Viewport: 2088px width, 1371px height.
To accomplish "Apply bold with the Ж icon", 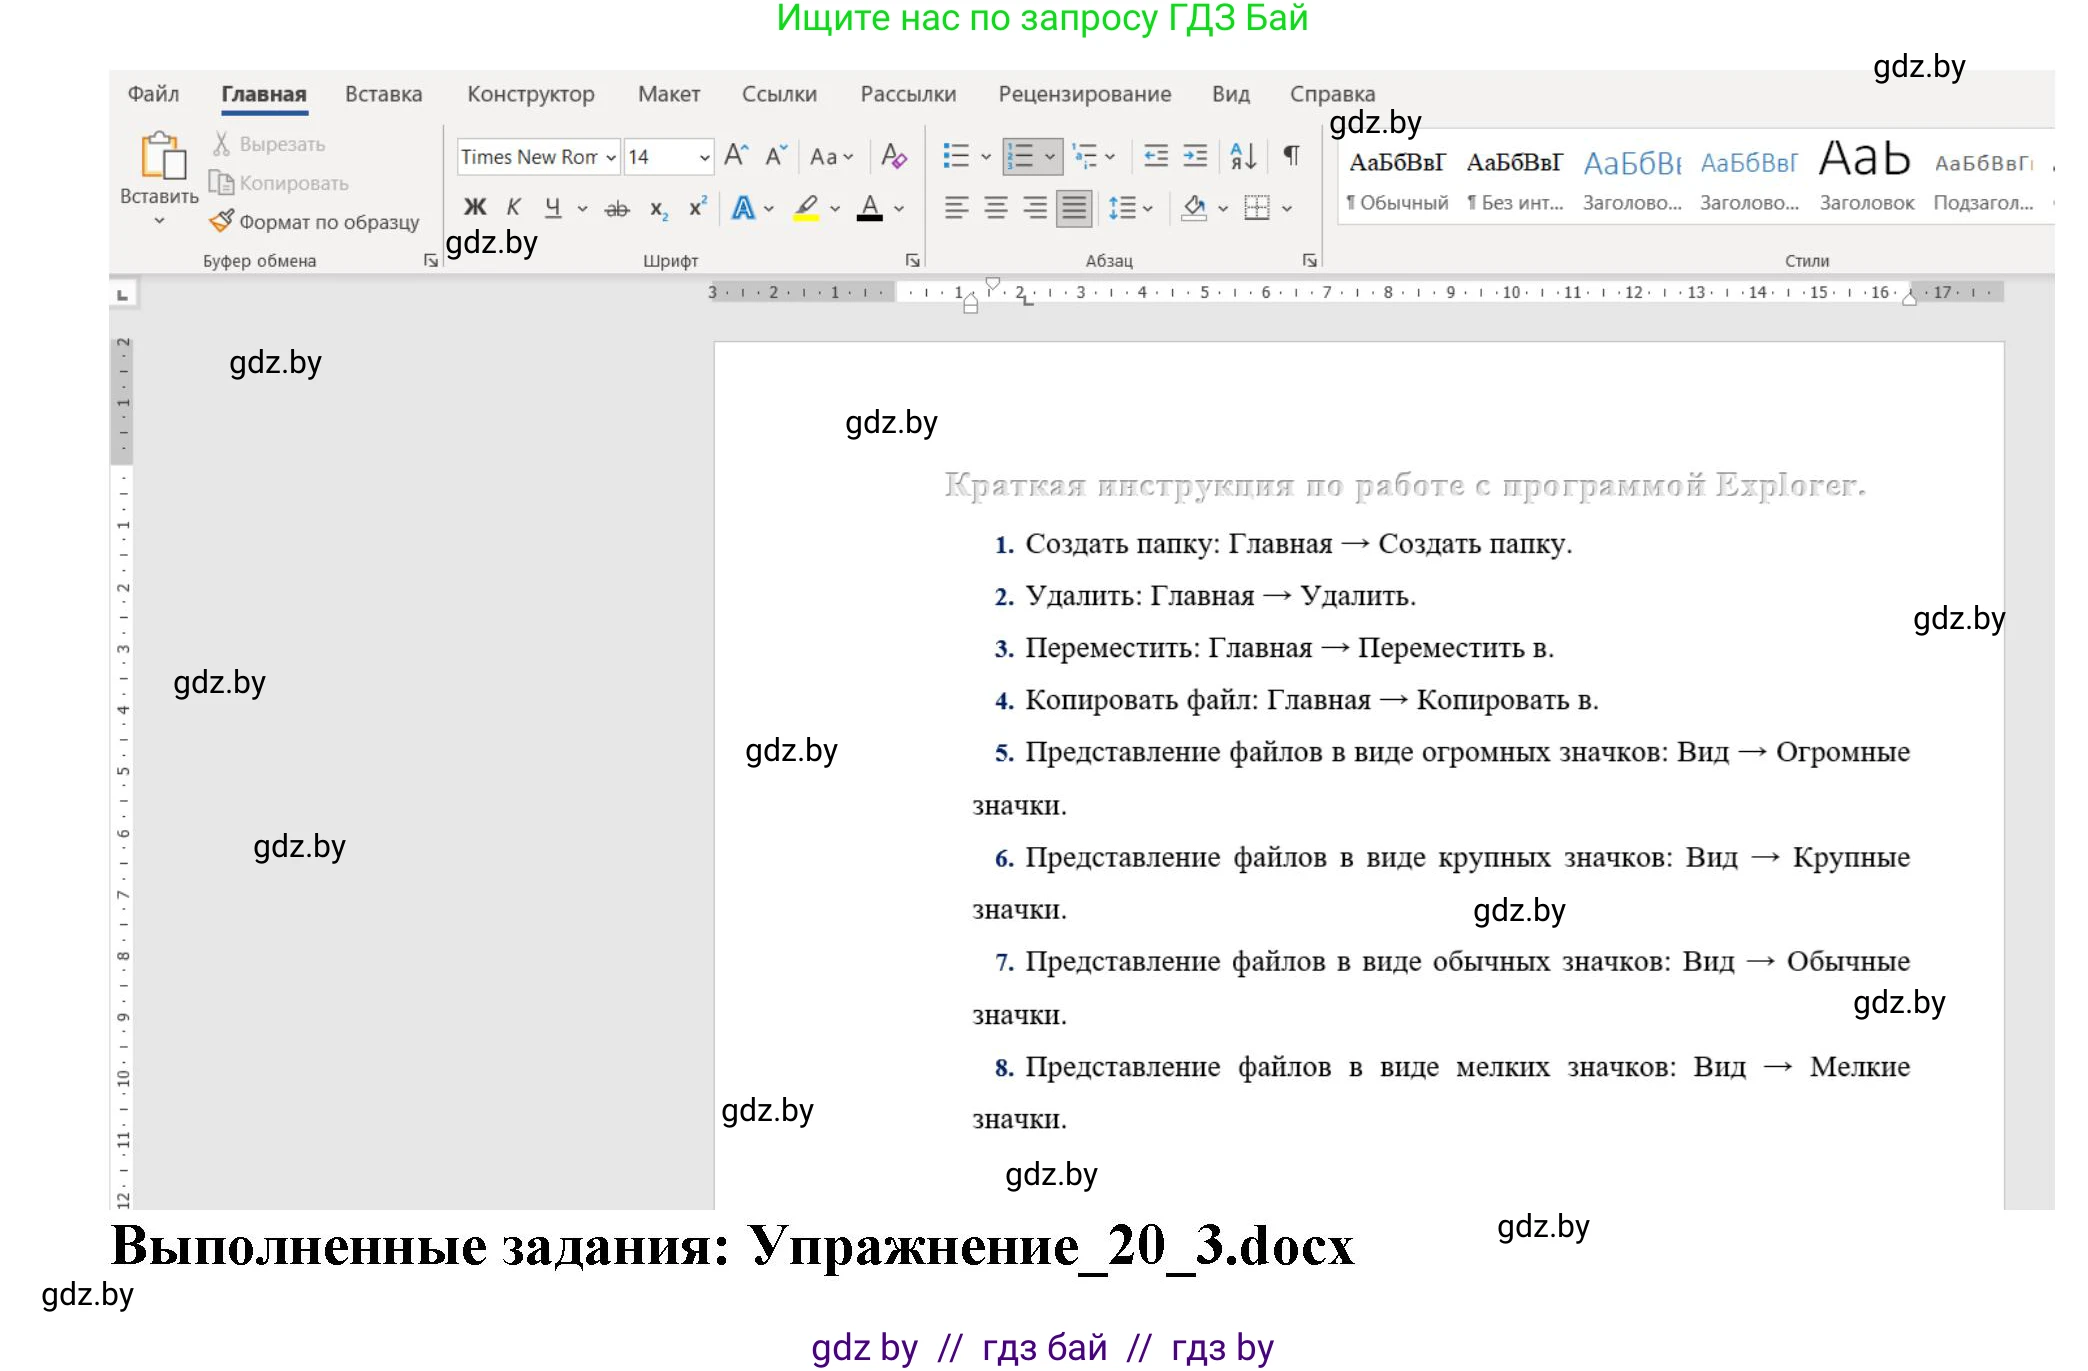I will point(476,207).
